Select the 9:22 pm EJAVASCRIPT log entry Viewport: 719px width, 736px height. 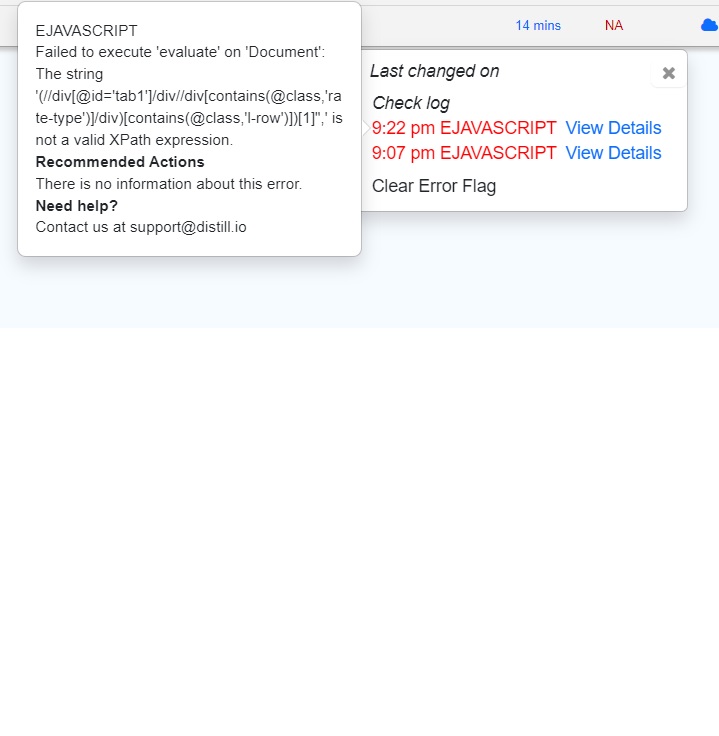click(464, 128)
